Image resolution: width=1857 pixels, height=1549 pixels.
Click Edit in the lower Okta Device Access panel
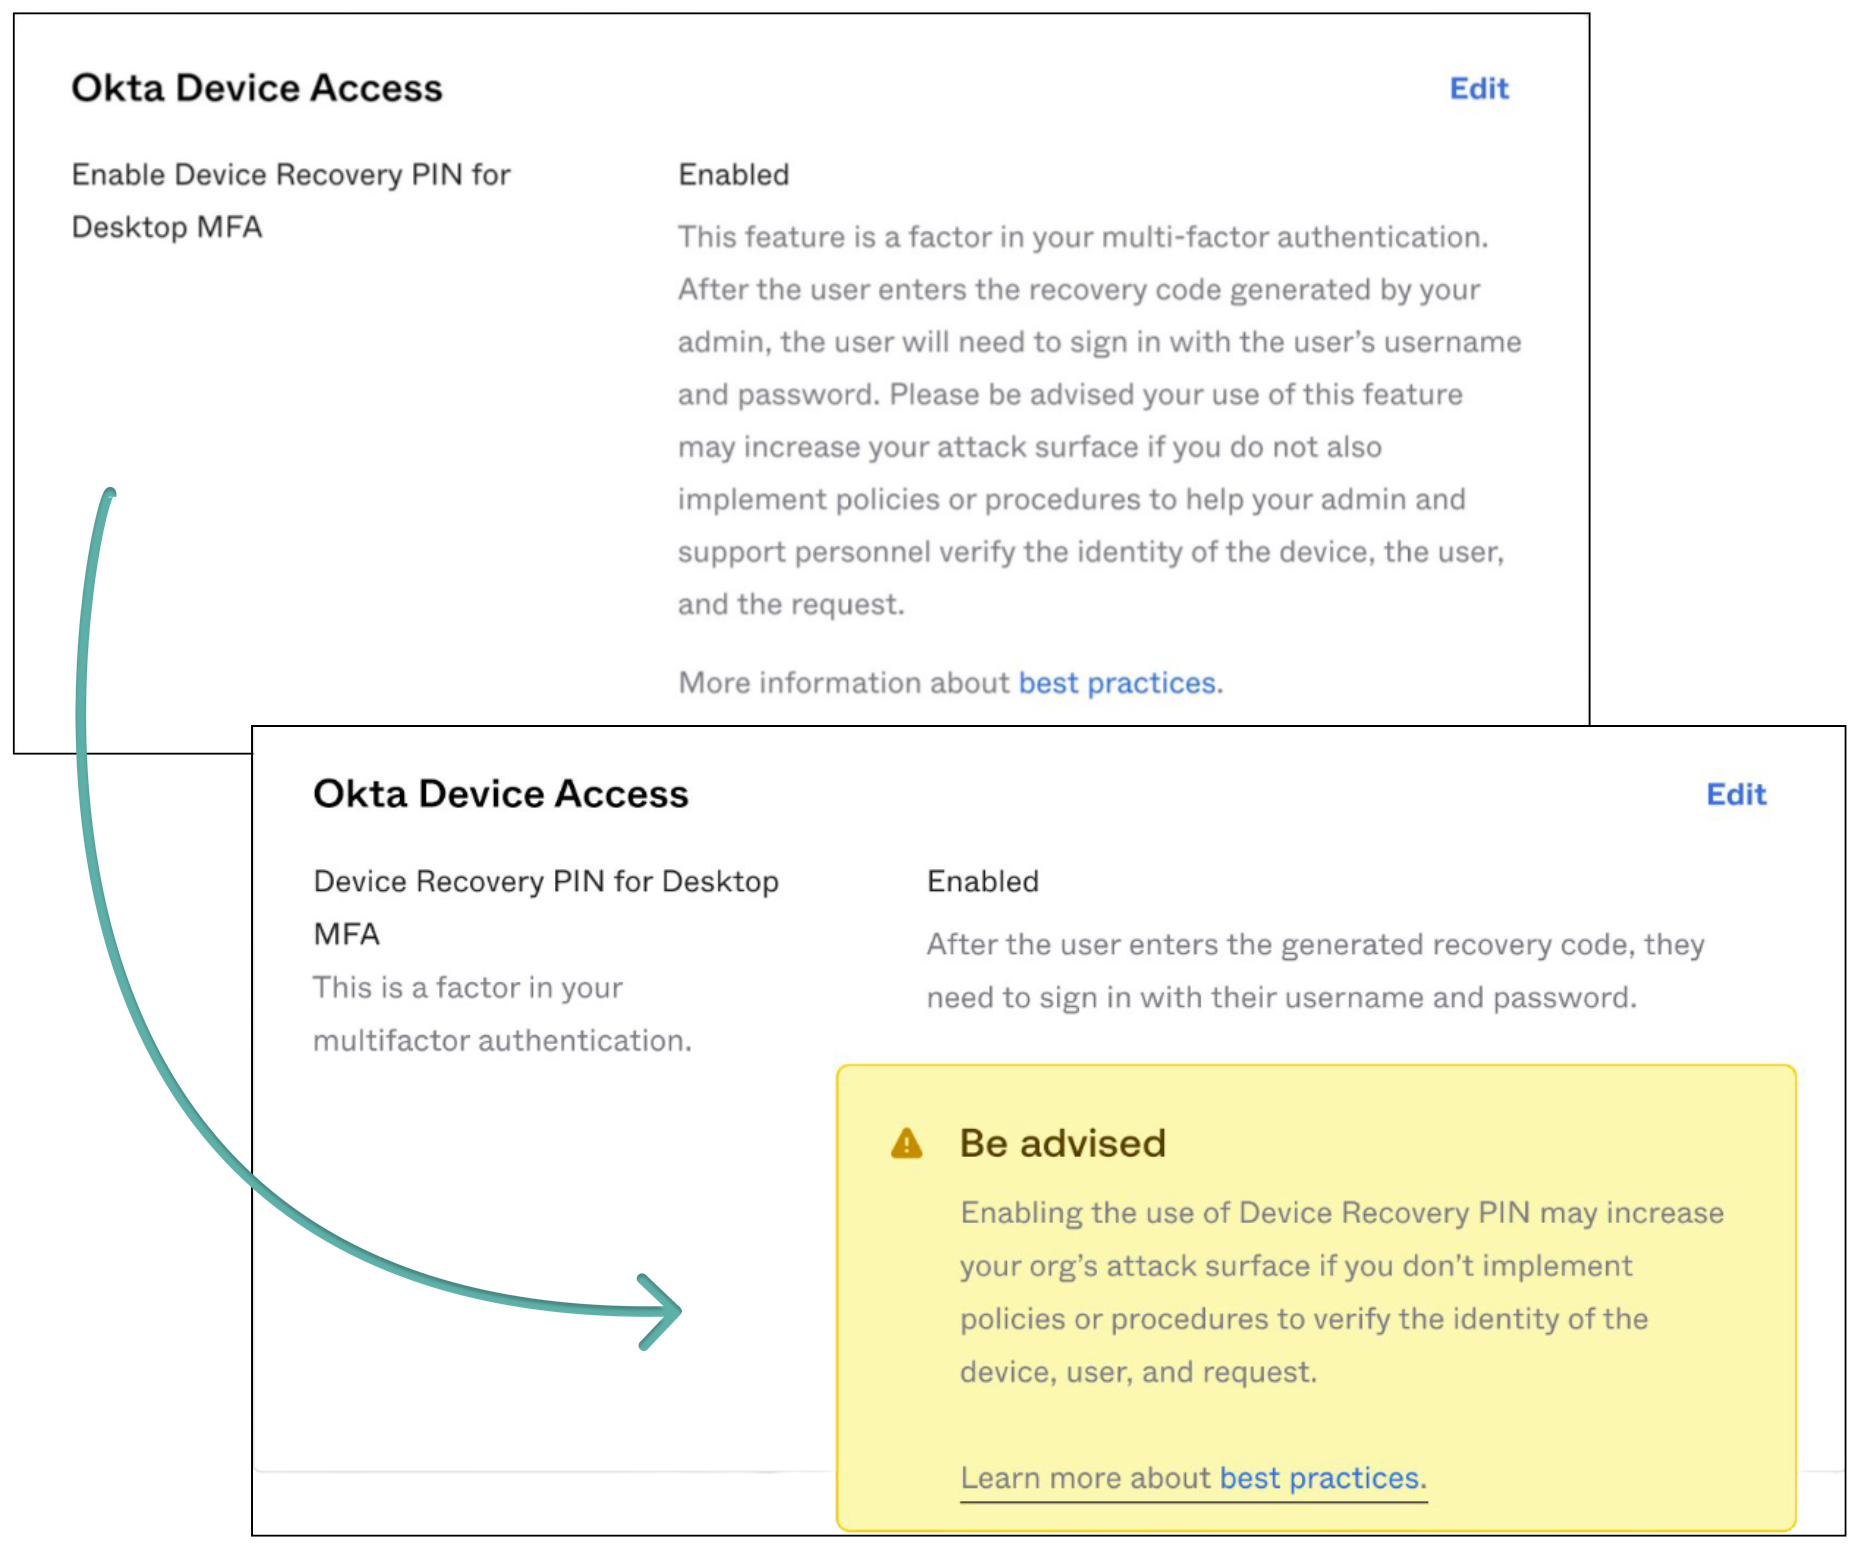pyautogui.click(x=1735, y=795)
